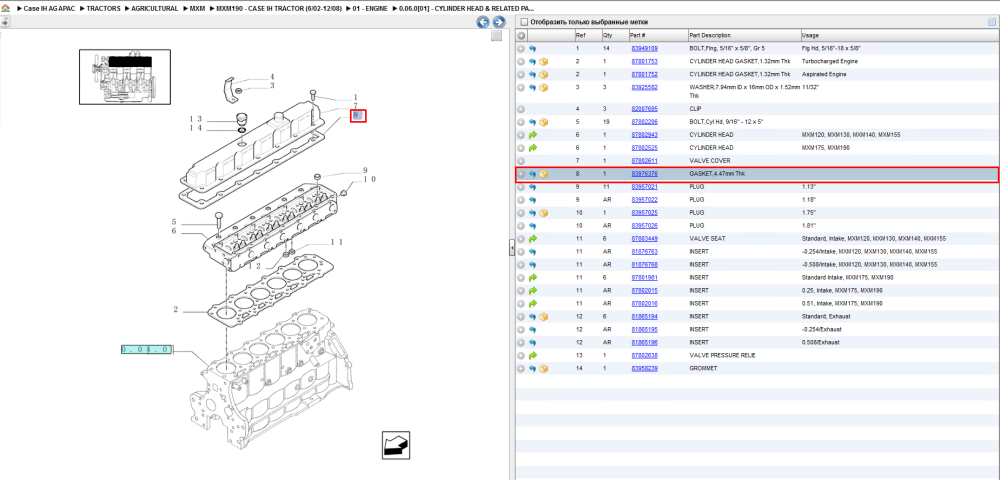
Task: Open part number link for GASKET,4.47mm Thk
Action: (x=644, y=174)
